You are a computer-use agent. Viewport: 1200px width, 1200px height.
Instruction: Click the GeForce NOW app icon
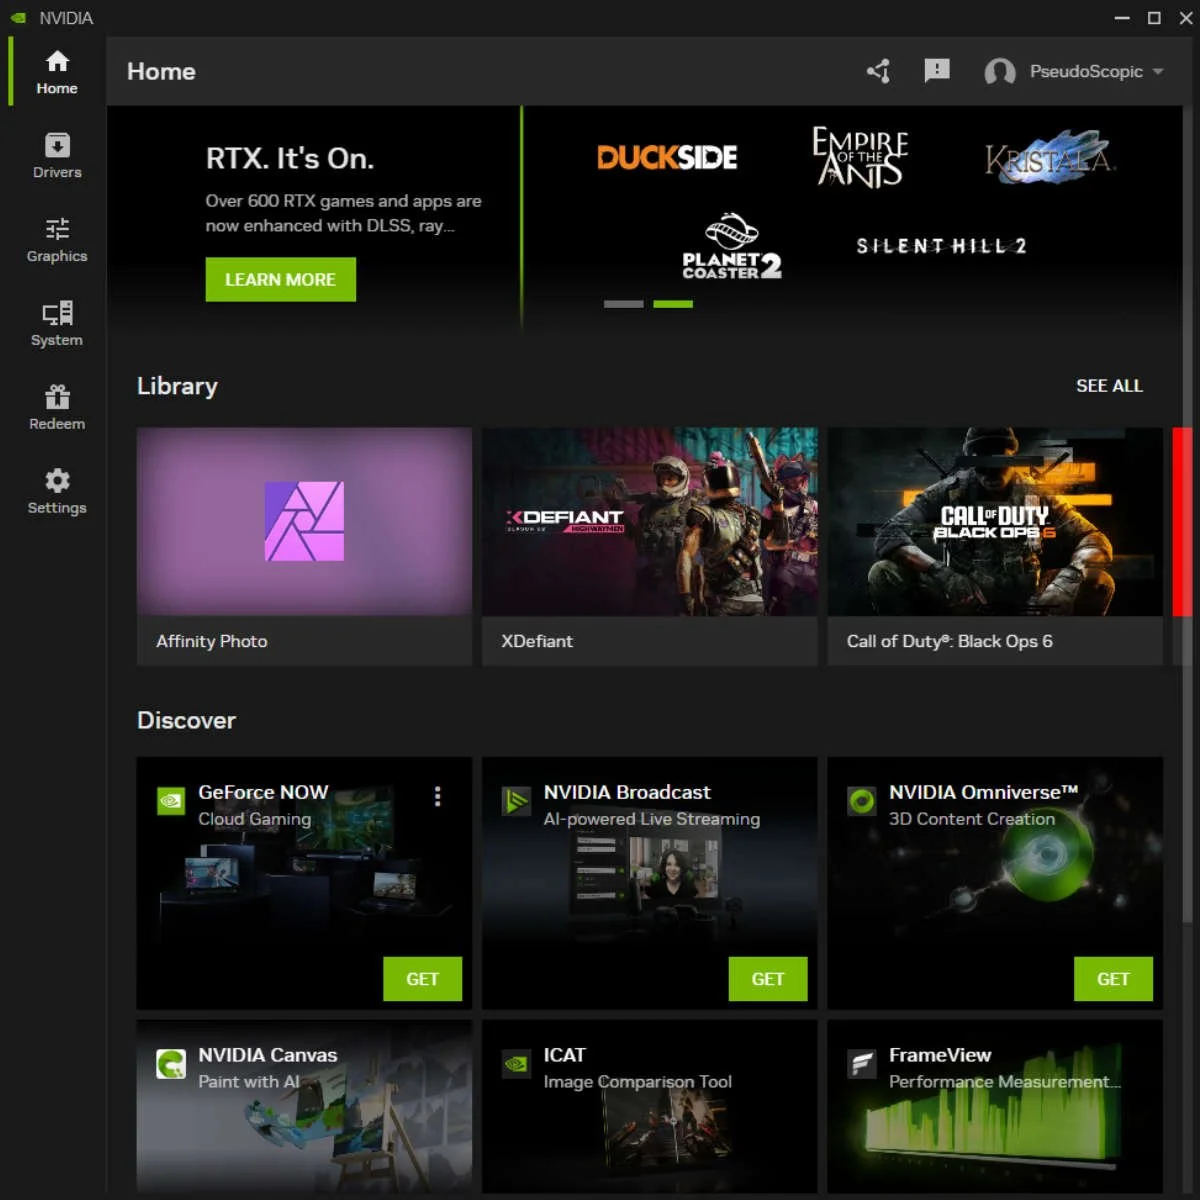(x=170, y=800)
